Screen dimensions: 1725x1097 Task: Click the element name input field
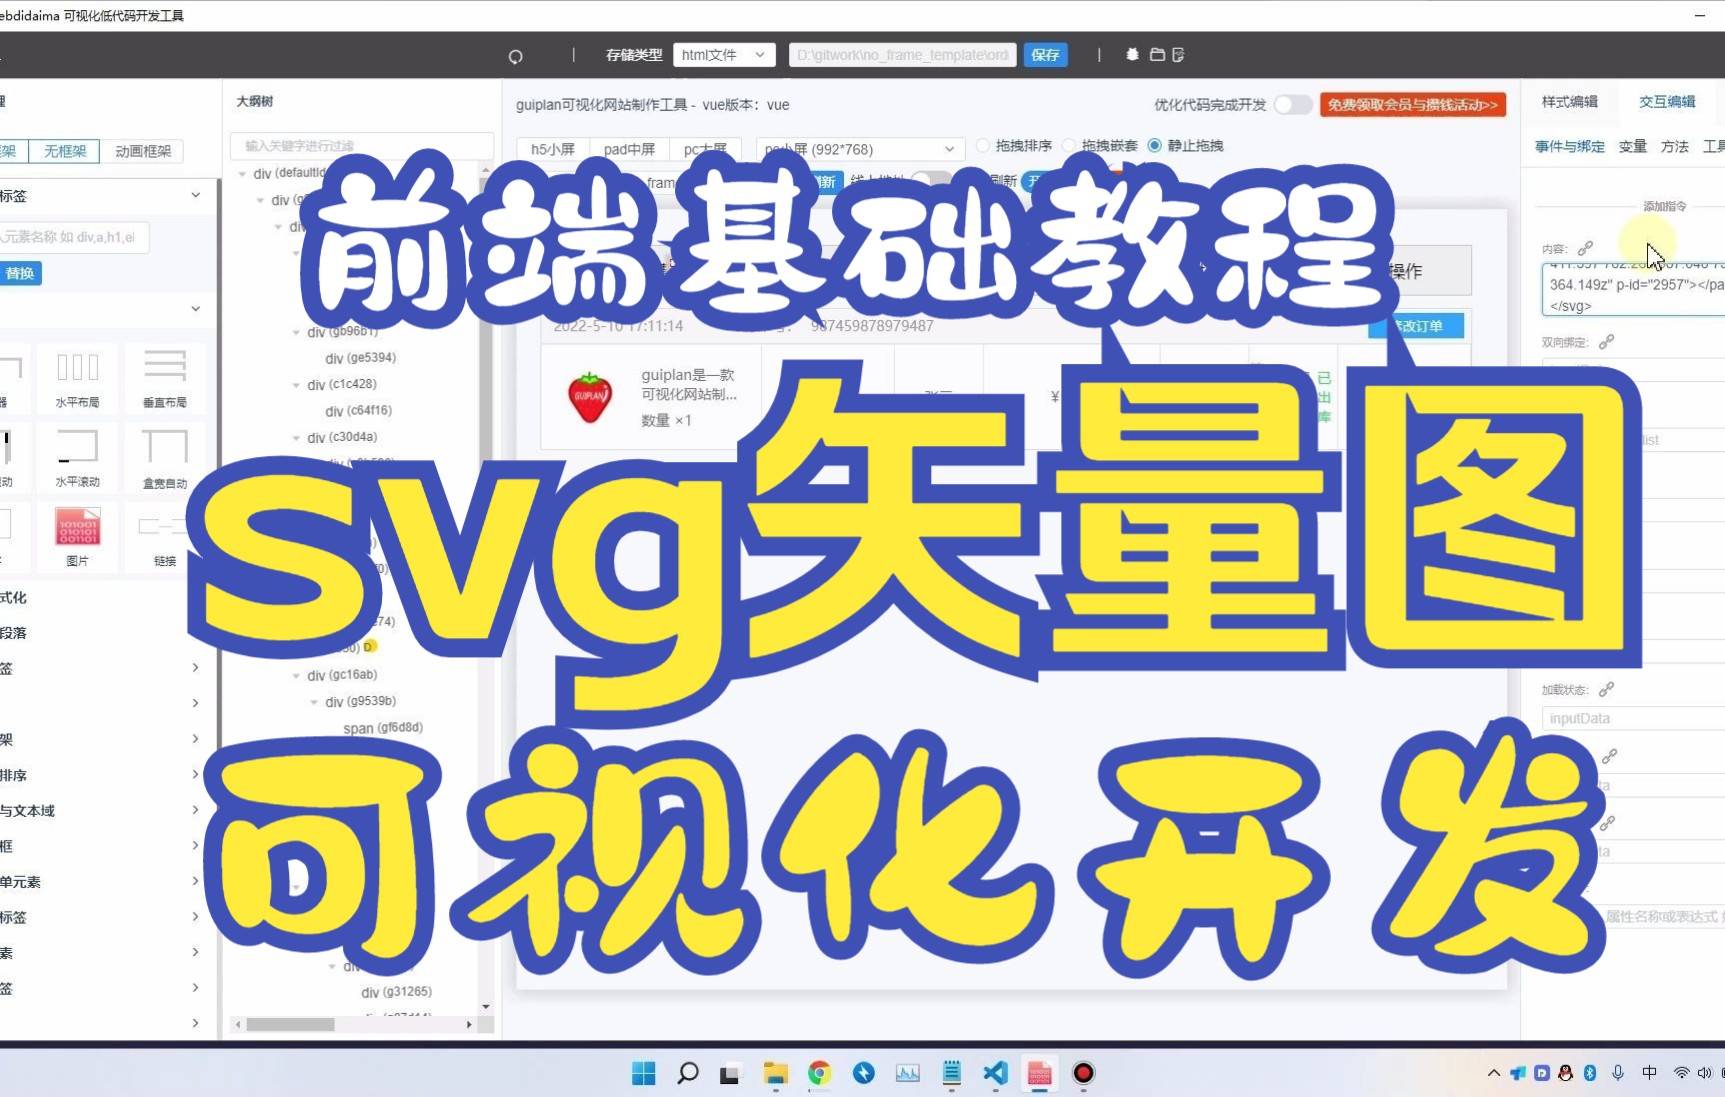(74, 238)
